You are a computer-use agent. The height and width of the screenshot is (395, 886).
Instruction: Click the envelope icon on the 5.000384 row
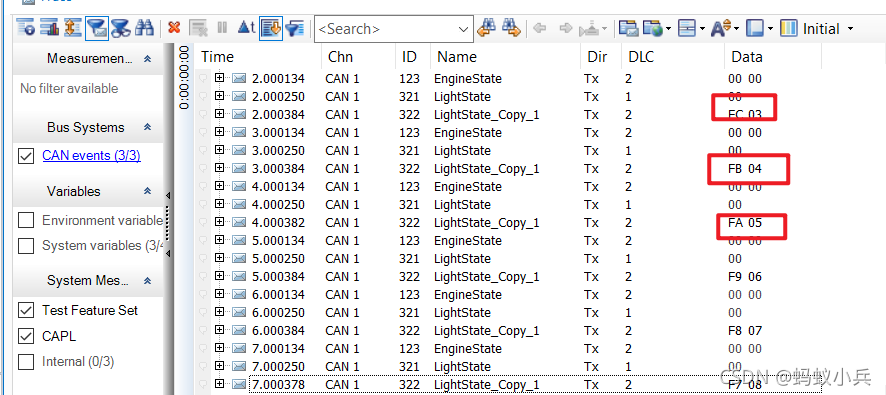[239, 276]
